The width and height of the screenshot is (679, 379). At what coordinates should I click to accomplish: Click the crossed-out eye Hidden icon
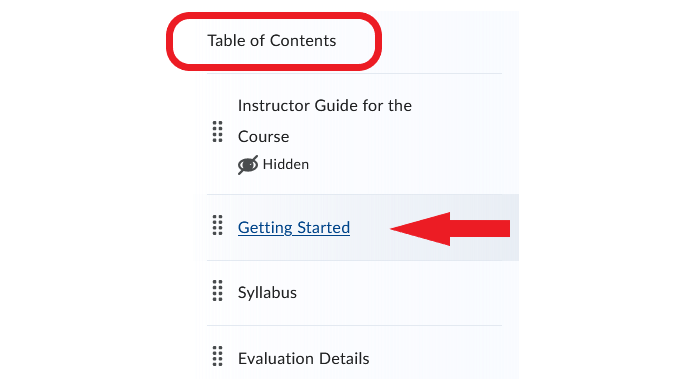pos(248,165)
